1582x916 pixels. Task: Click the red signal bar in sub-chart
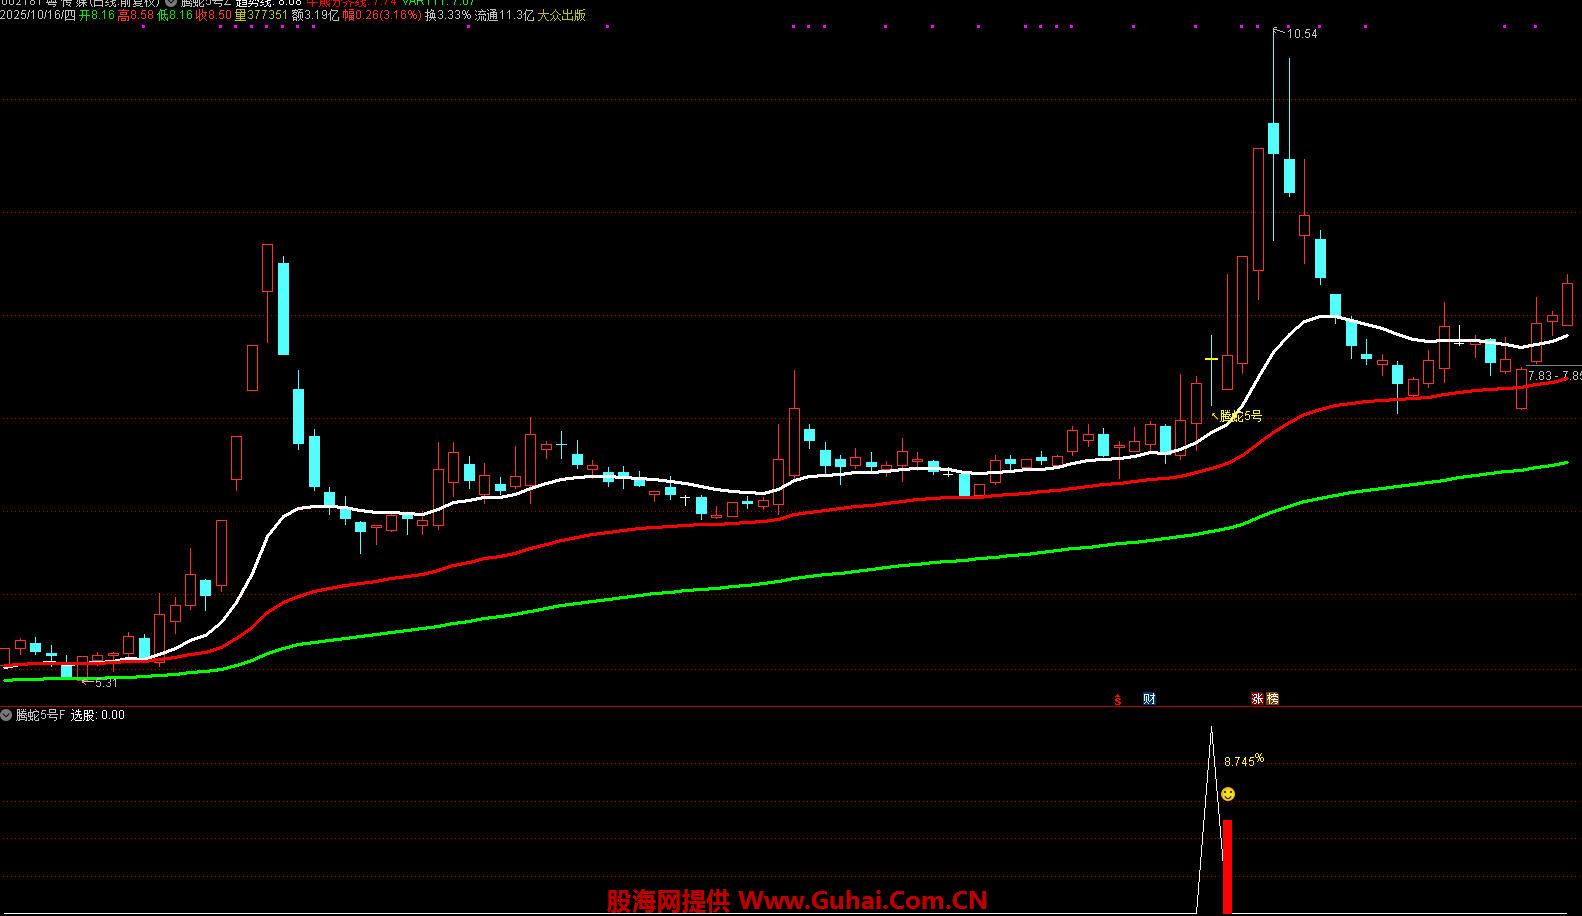point(1227,865)
